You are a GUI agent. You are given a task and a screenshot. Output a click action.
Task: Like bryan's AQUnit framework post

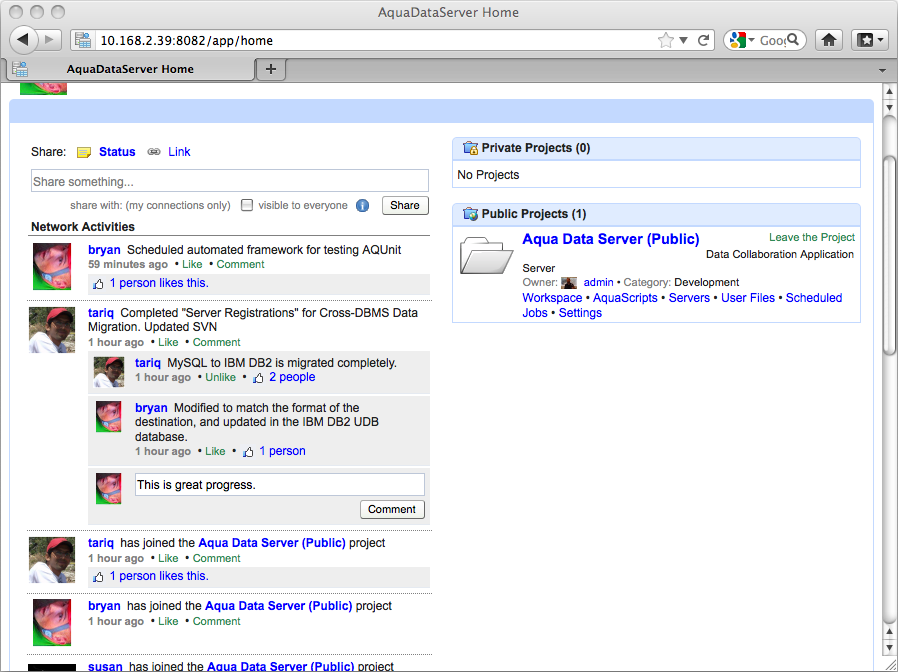tap(192, 264)
